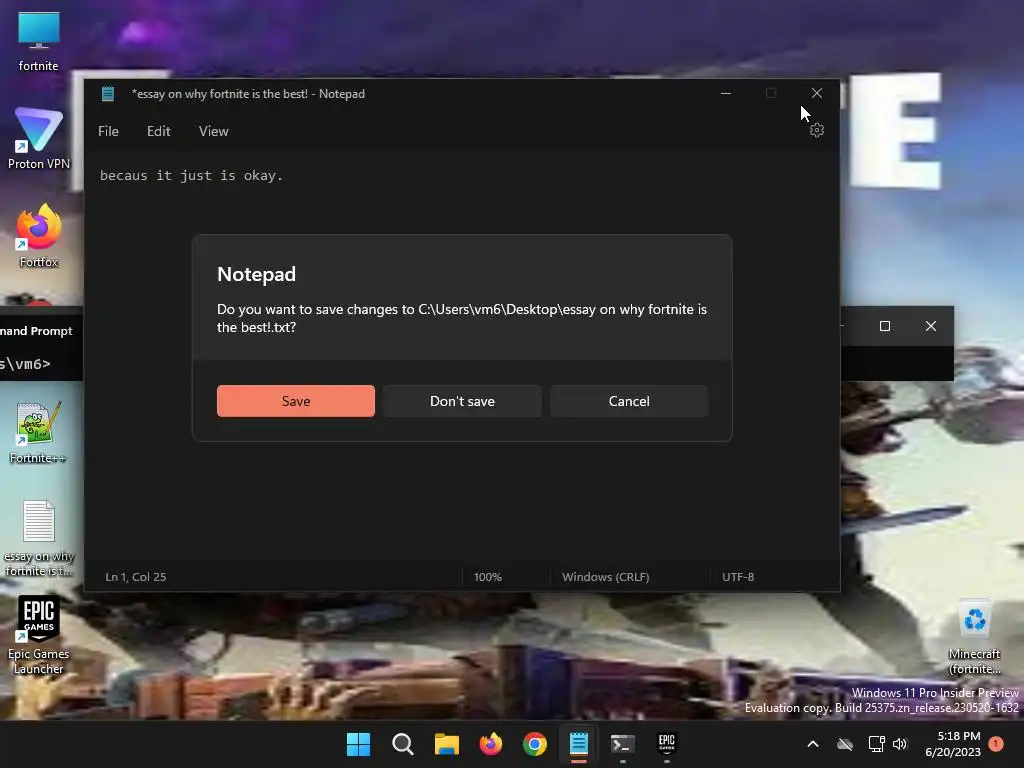Open the File menu in Notepad
The height and width of the screenshot is (768, 1024).
point(108,131)
